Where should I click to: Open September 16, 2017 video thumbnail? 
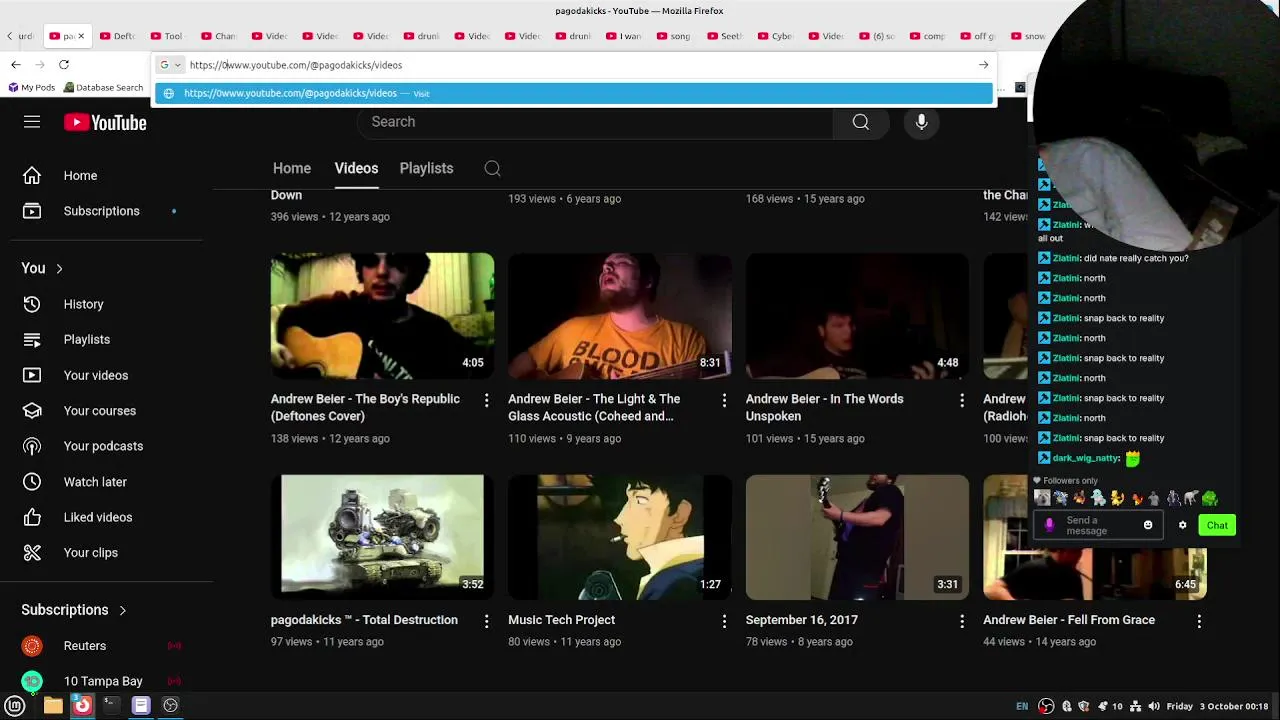857,537
